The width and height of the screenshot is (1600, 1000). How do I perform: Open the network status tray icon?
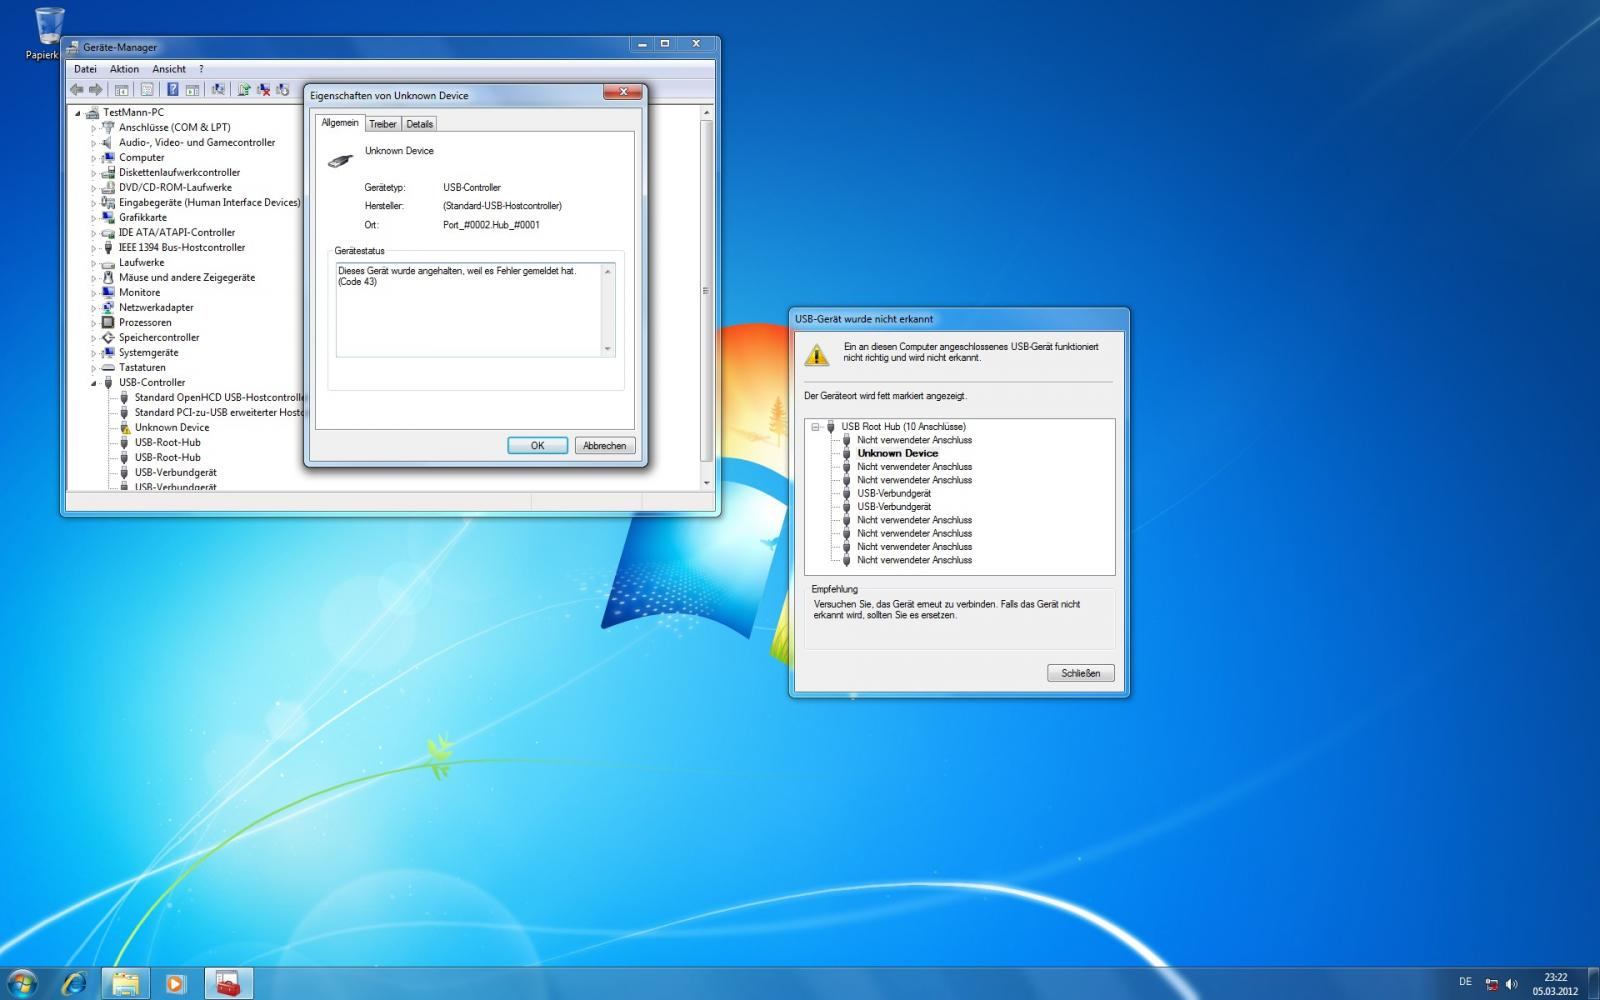[1491, 984]
